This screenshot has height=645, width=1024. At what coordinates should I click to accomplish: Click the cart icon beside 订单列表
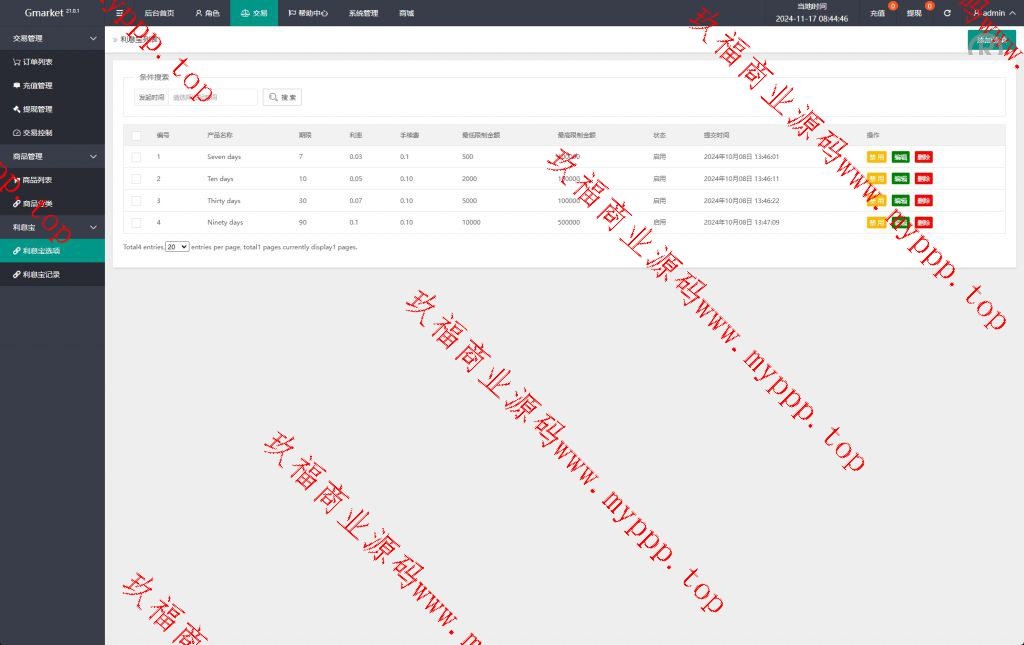click(x=16, y=61)
